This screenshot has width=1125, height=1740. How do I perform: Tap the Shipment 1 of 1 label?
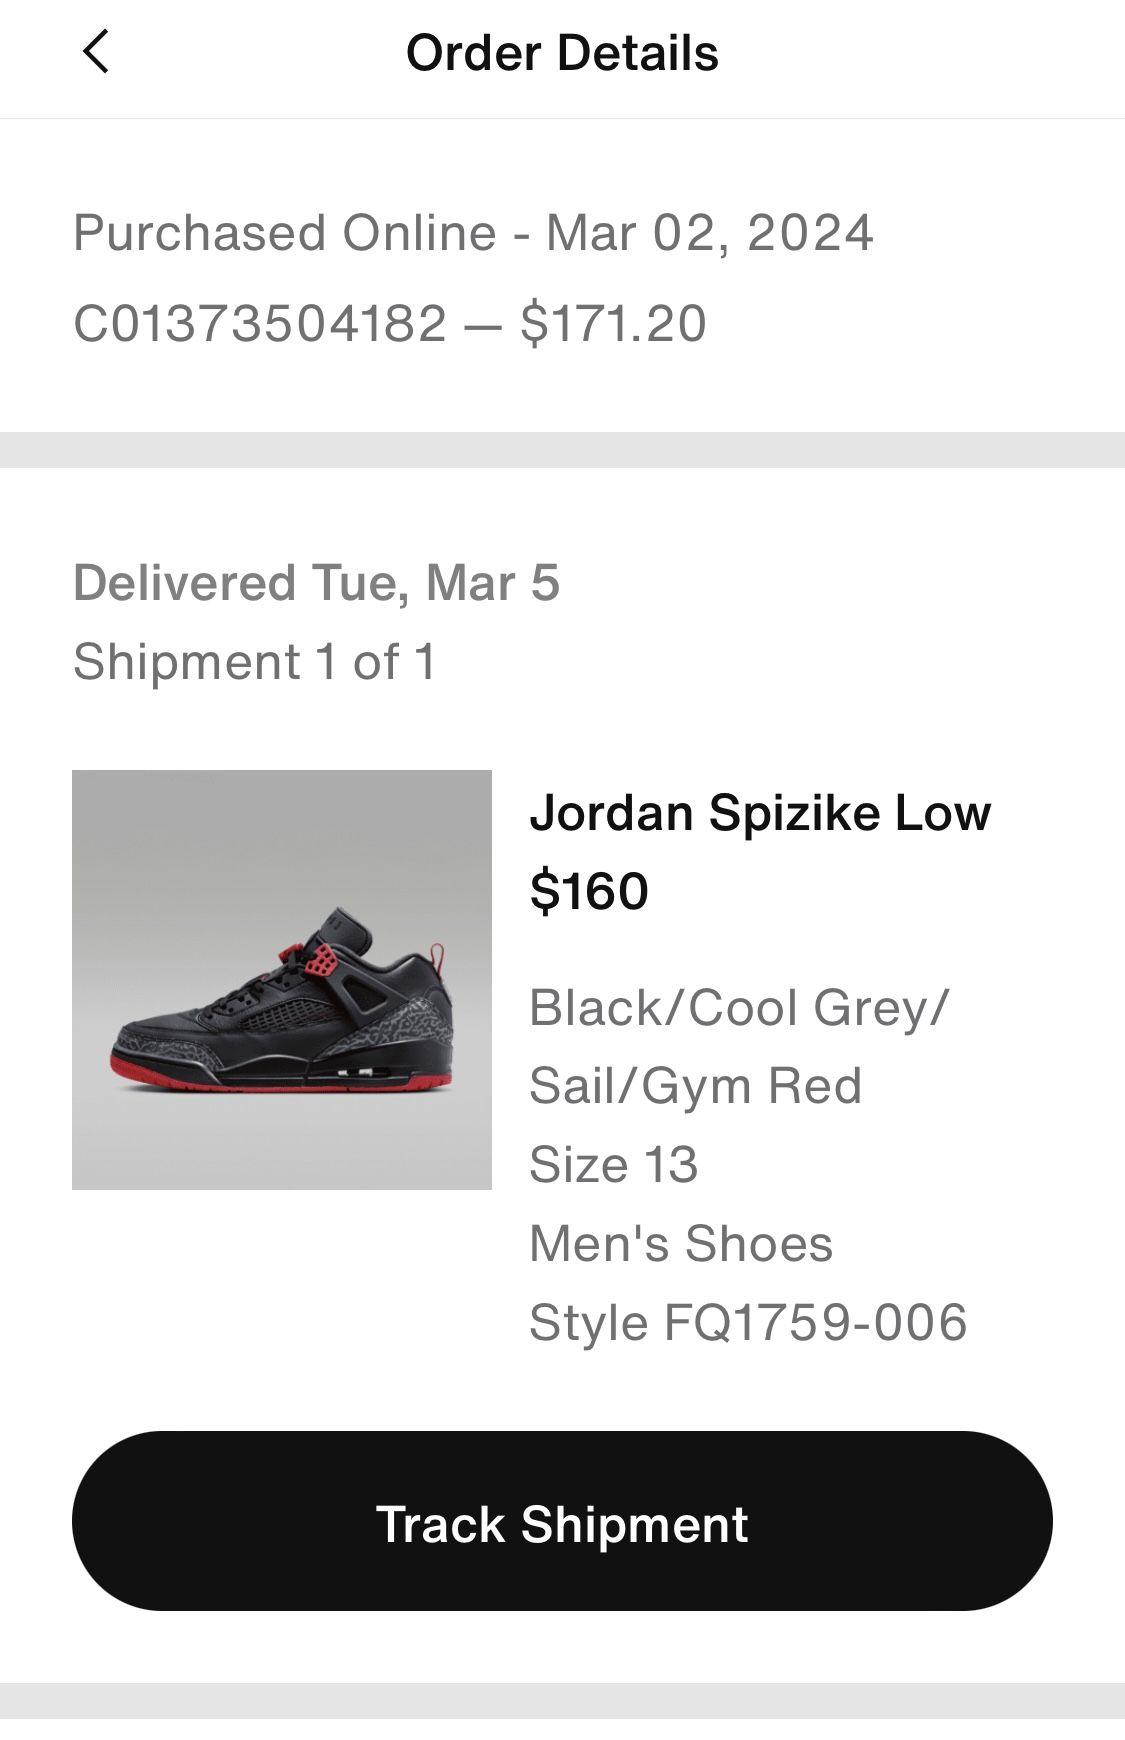click(x=255, y=662)
